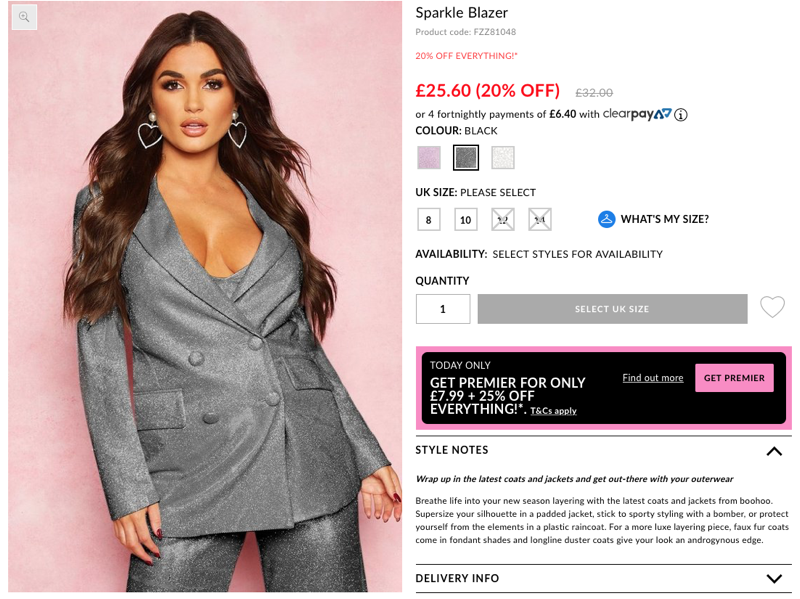
Task: Select UK size 10
Action: pos(466,220)
